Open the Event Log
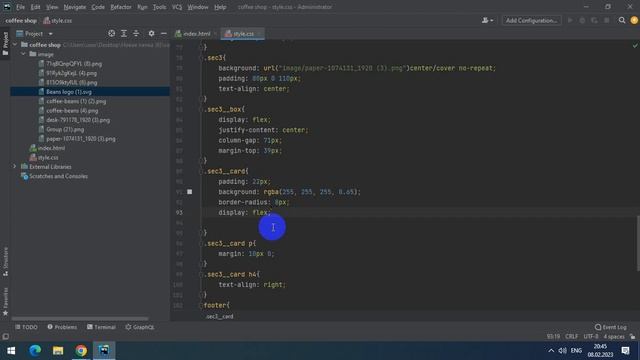Screen dimensions: 640x360 [x=611, y=327]
